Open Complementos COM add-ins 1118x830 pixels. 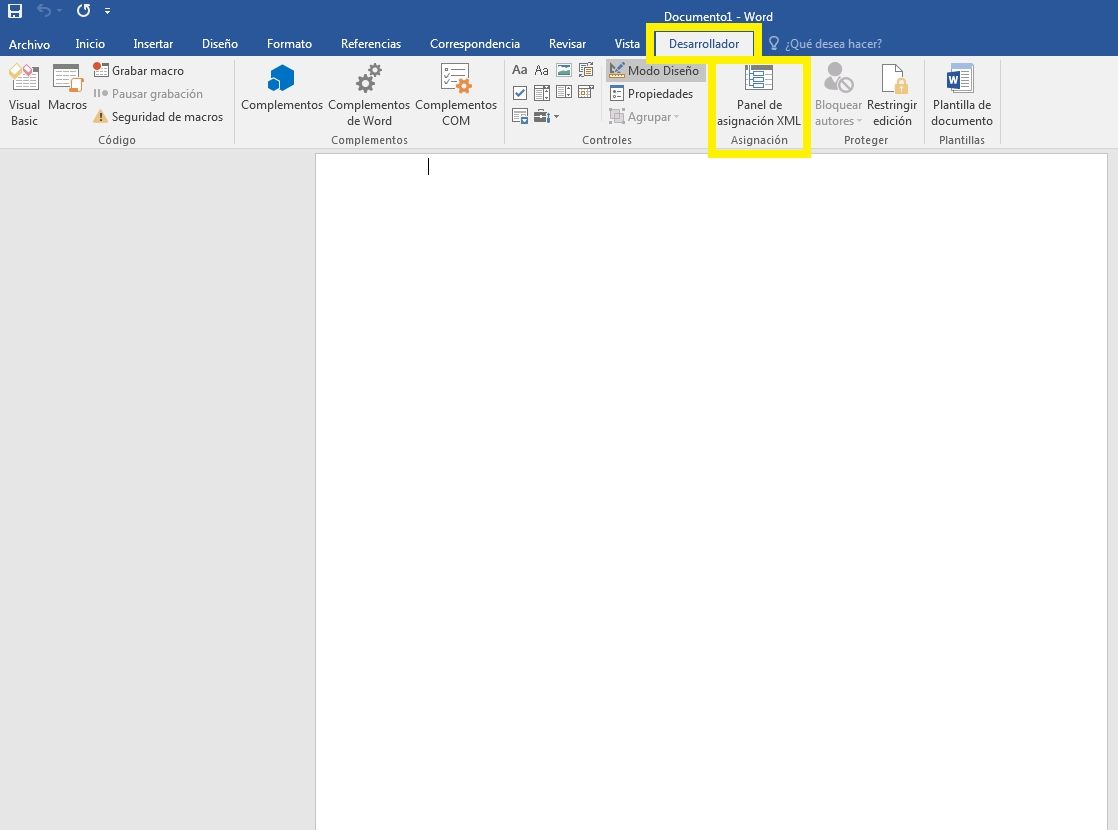pos(456,79)
